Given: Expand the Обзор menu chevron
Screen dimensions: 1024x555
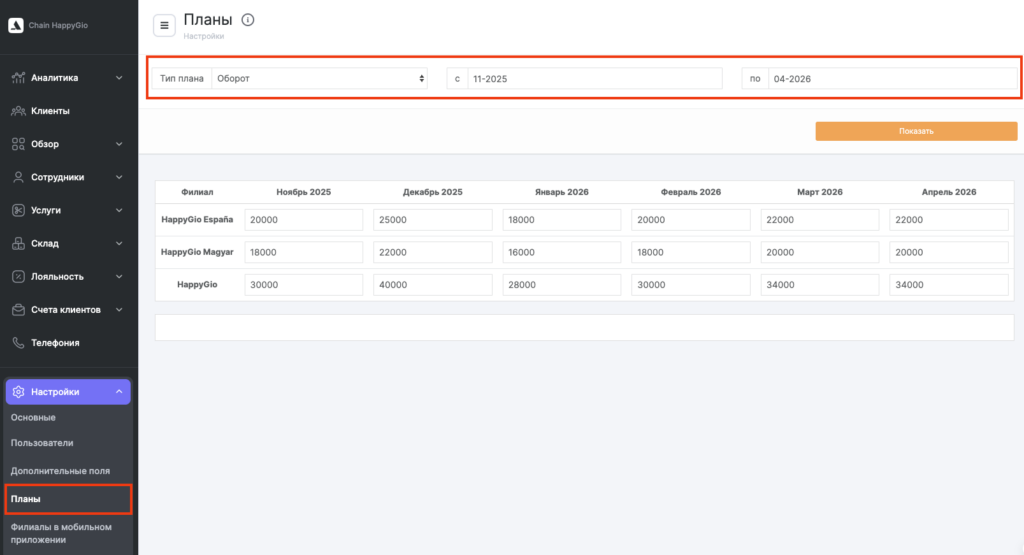Looking at the screenshot, I should 119,144.
